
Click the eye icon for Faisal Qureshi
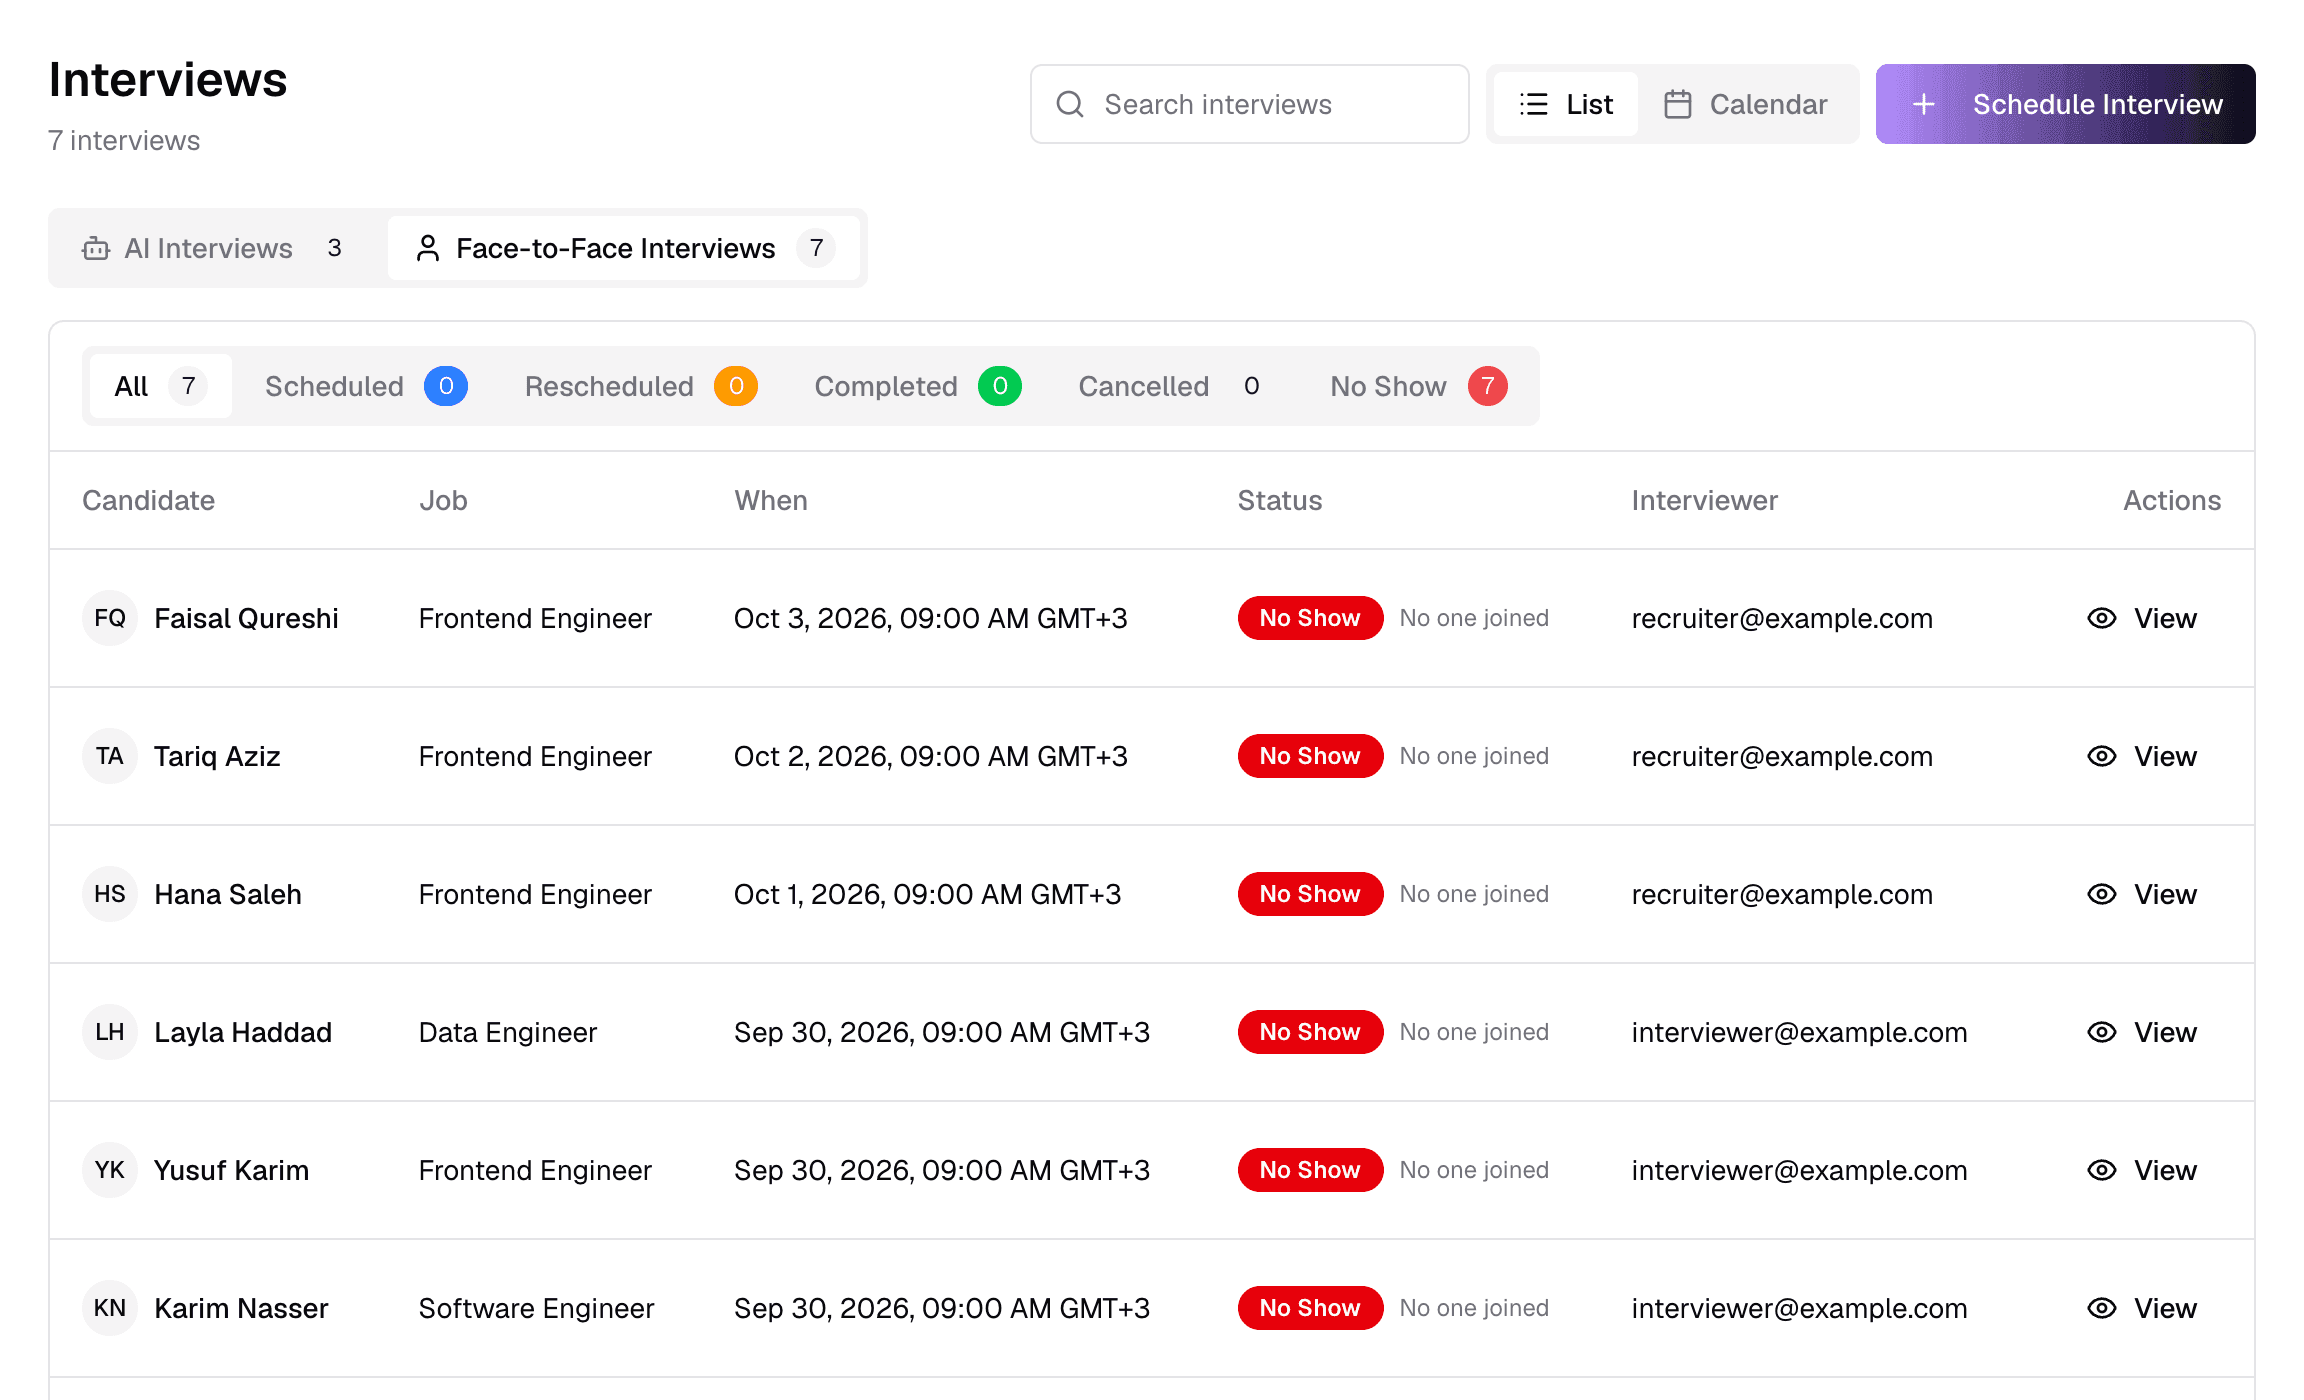(2102, 618)
